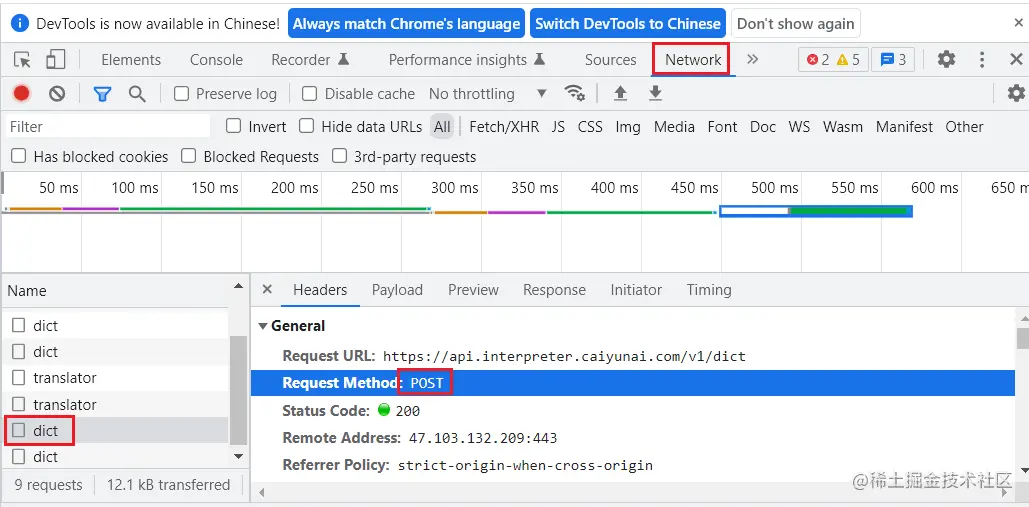Click Always match Chrome's language

(406, 24)
